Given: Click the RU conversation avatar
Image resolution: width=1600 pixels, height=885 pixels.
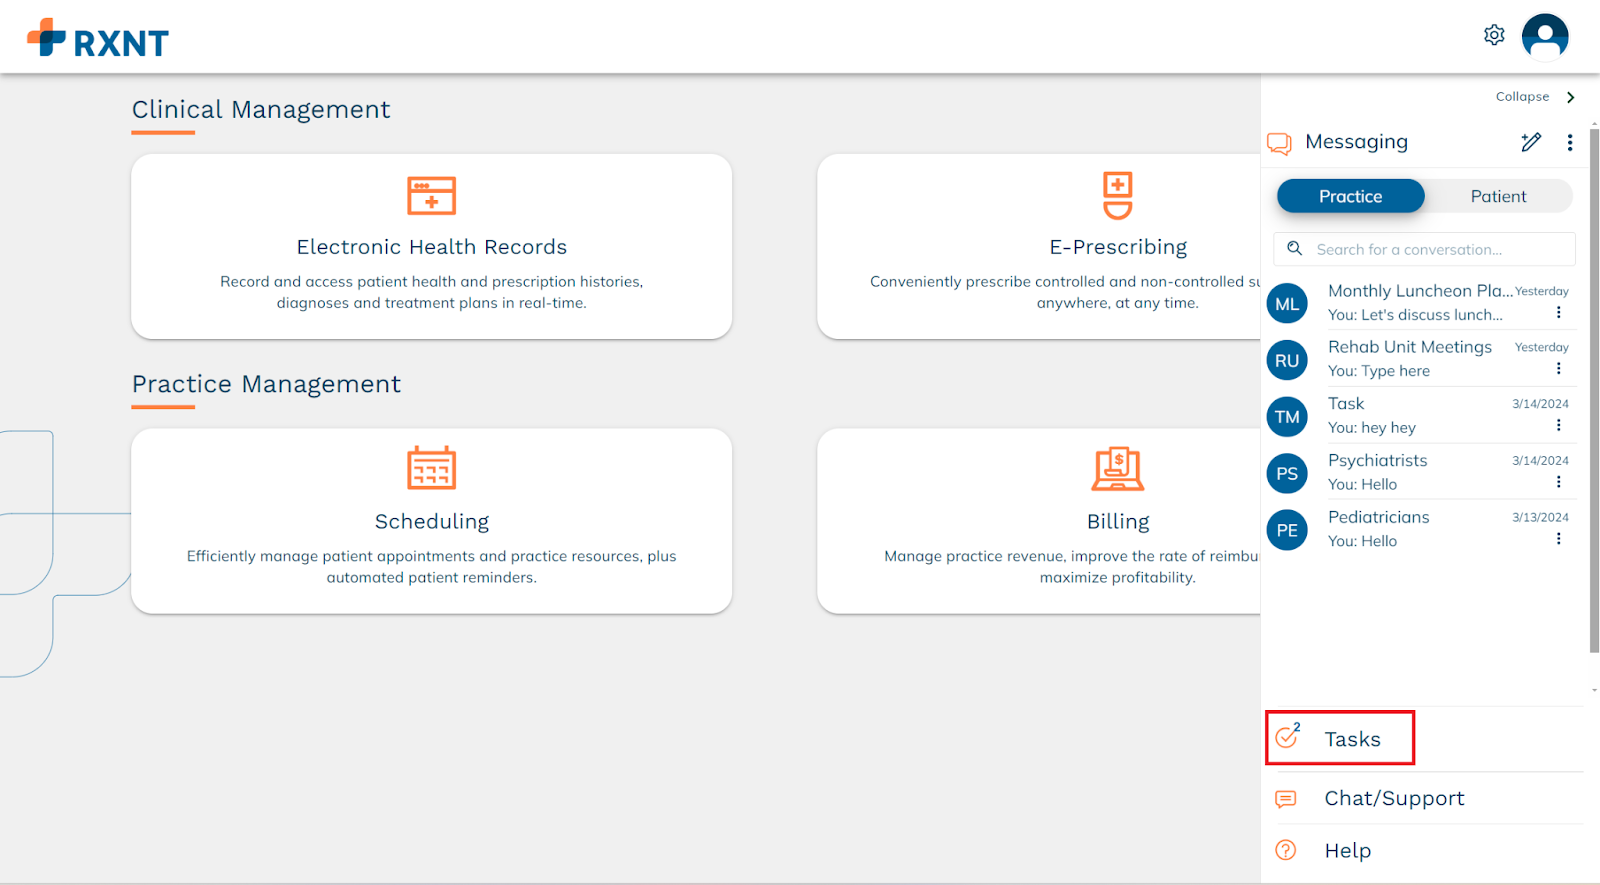Looking at the screenshot, I should click(1287, 360).
